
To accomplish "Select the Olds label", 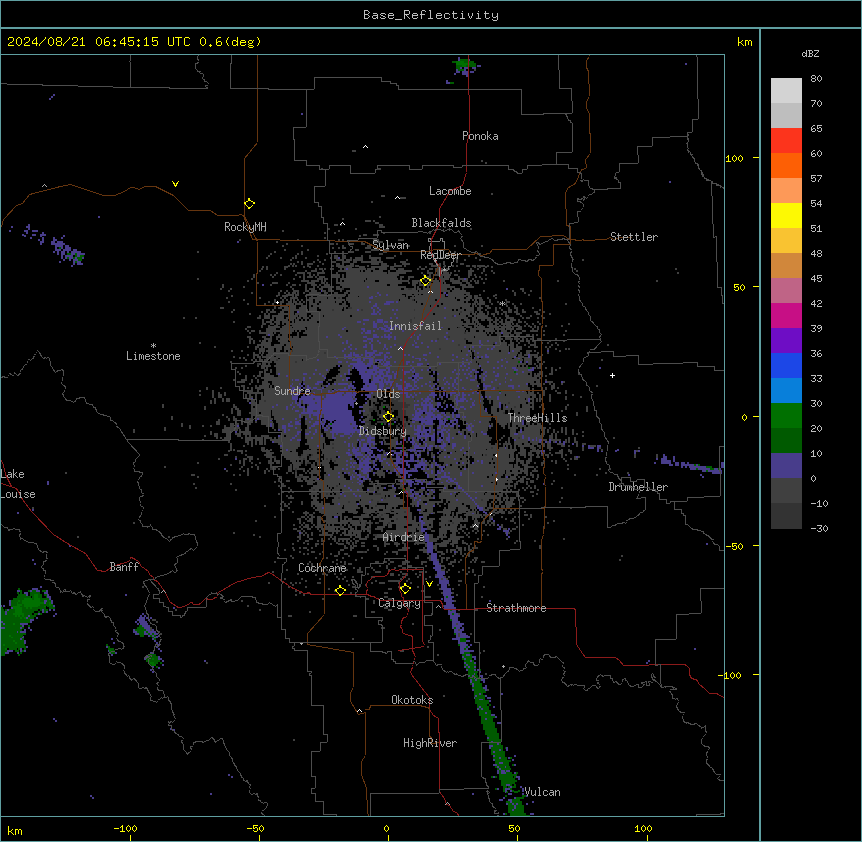I will coord(388,394).
